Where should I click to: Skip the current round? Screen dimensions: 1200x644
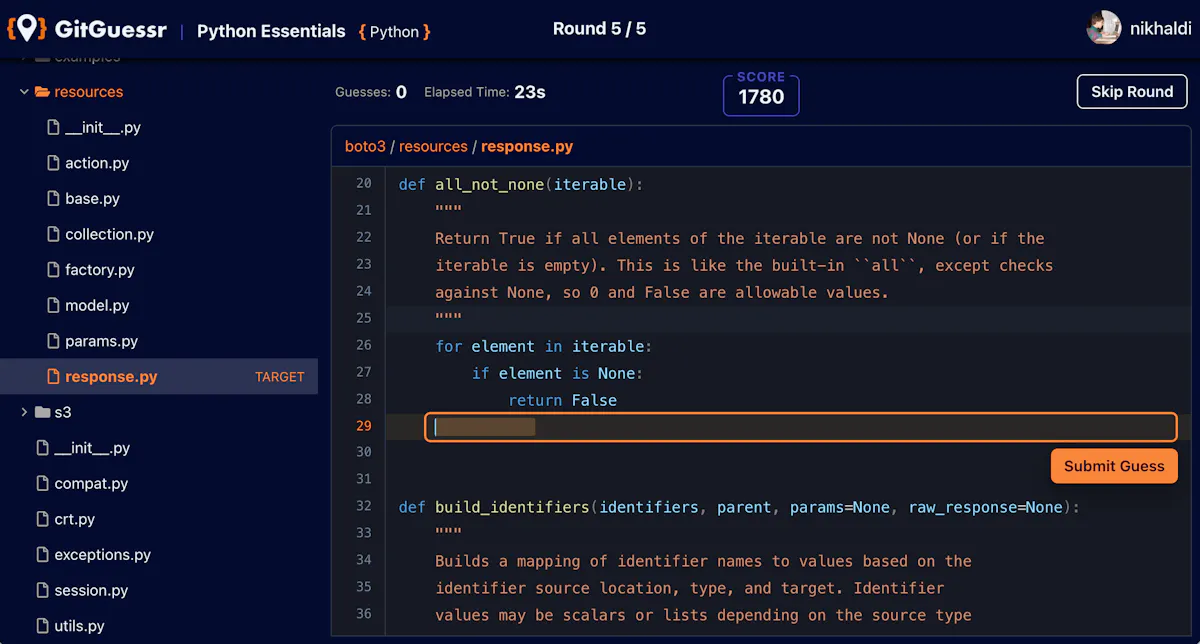1131,91
